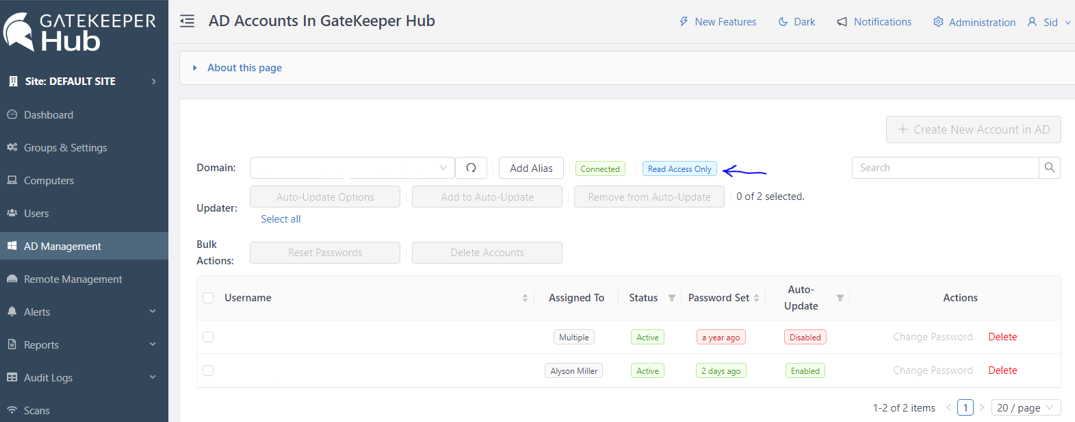Toggle the select-all checkbox in table header
The image size is (1075, 422).
click(x=208, y=297)
